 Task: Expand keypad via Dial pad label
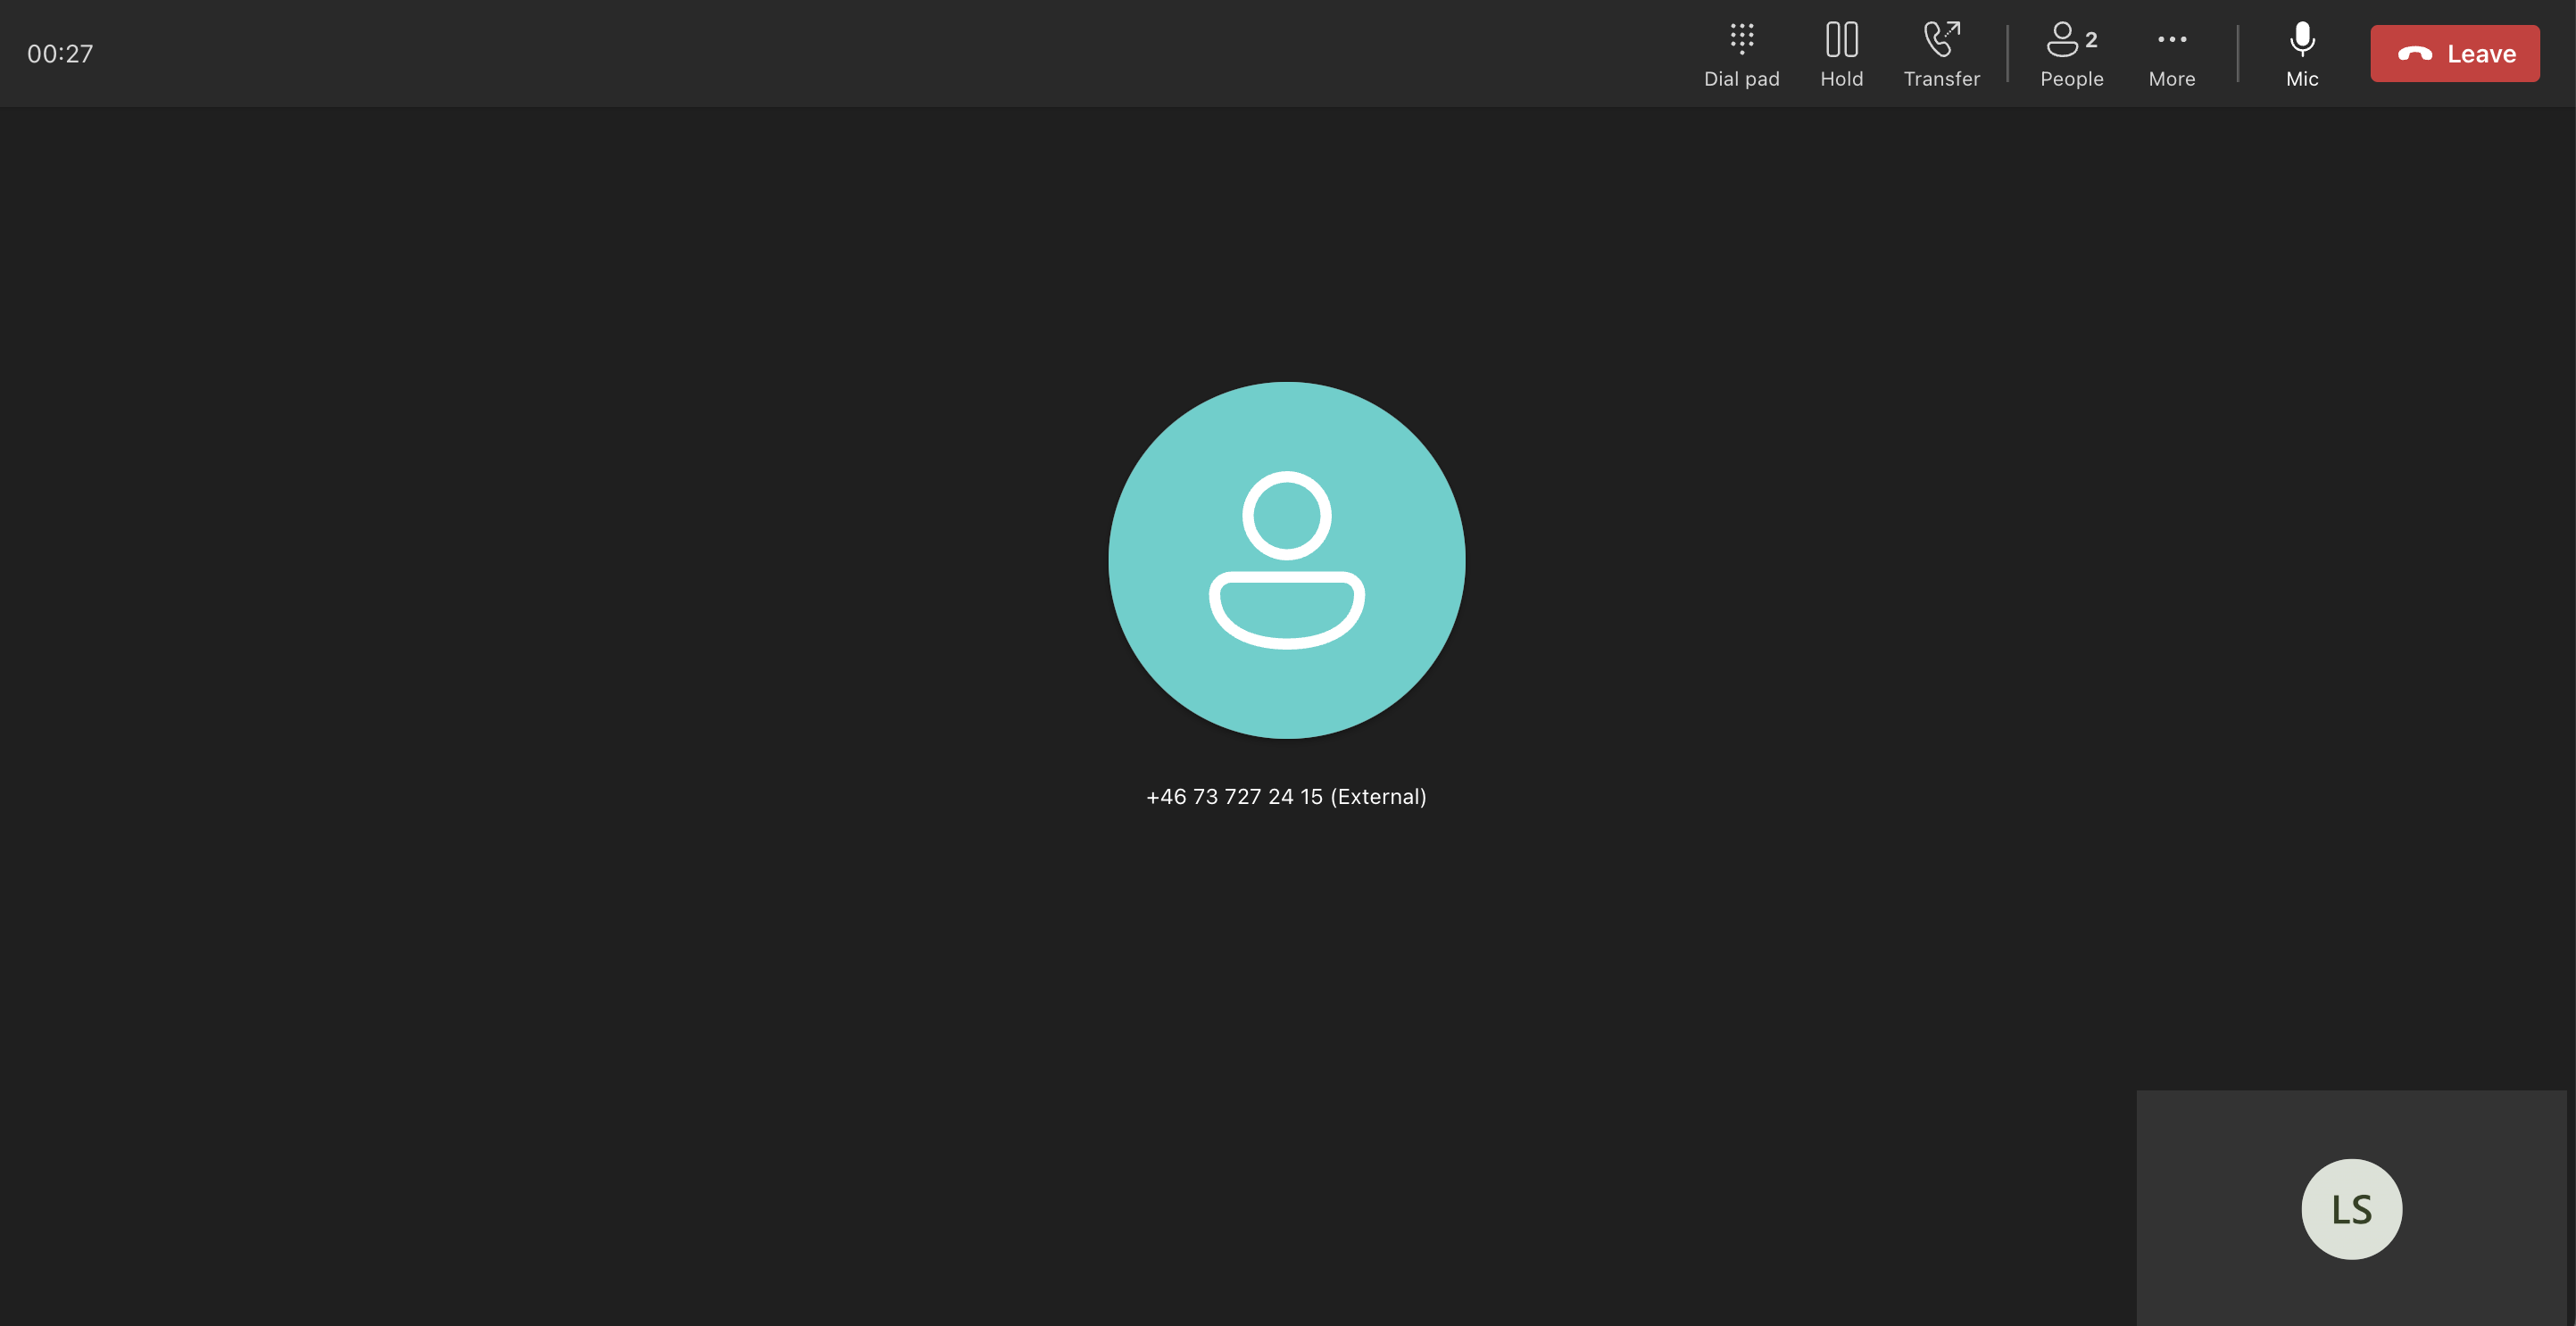1741,79
